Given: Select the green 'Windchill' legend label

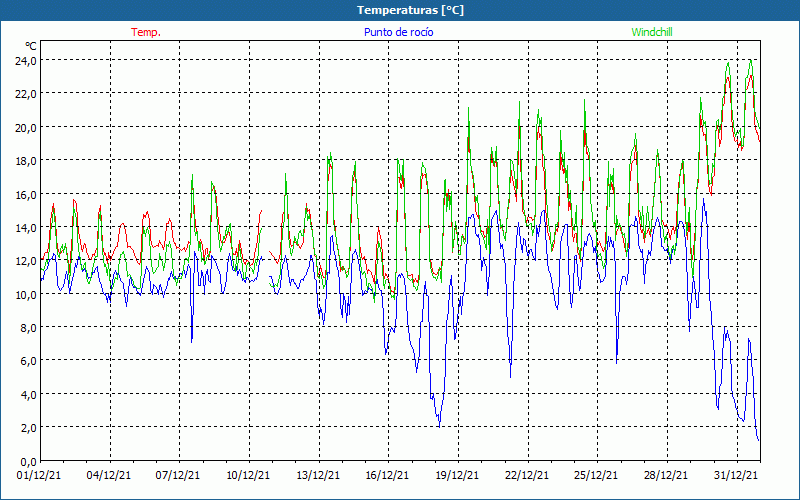Looking at the screenshot, I should pos(652,32).
